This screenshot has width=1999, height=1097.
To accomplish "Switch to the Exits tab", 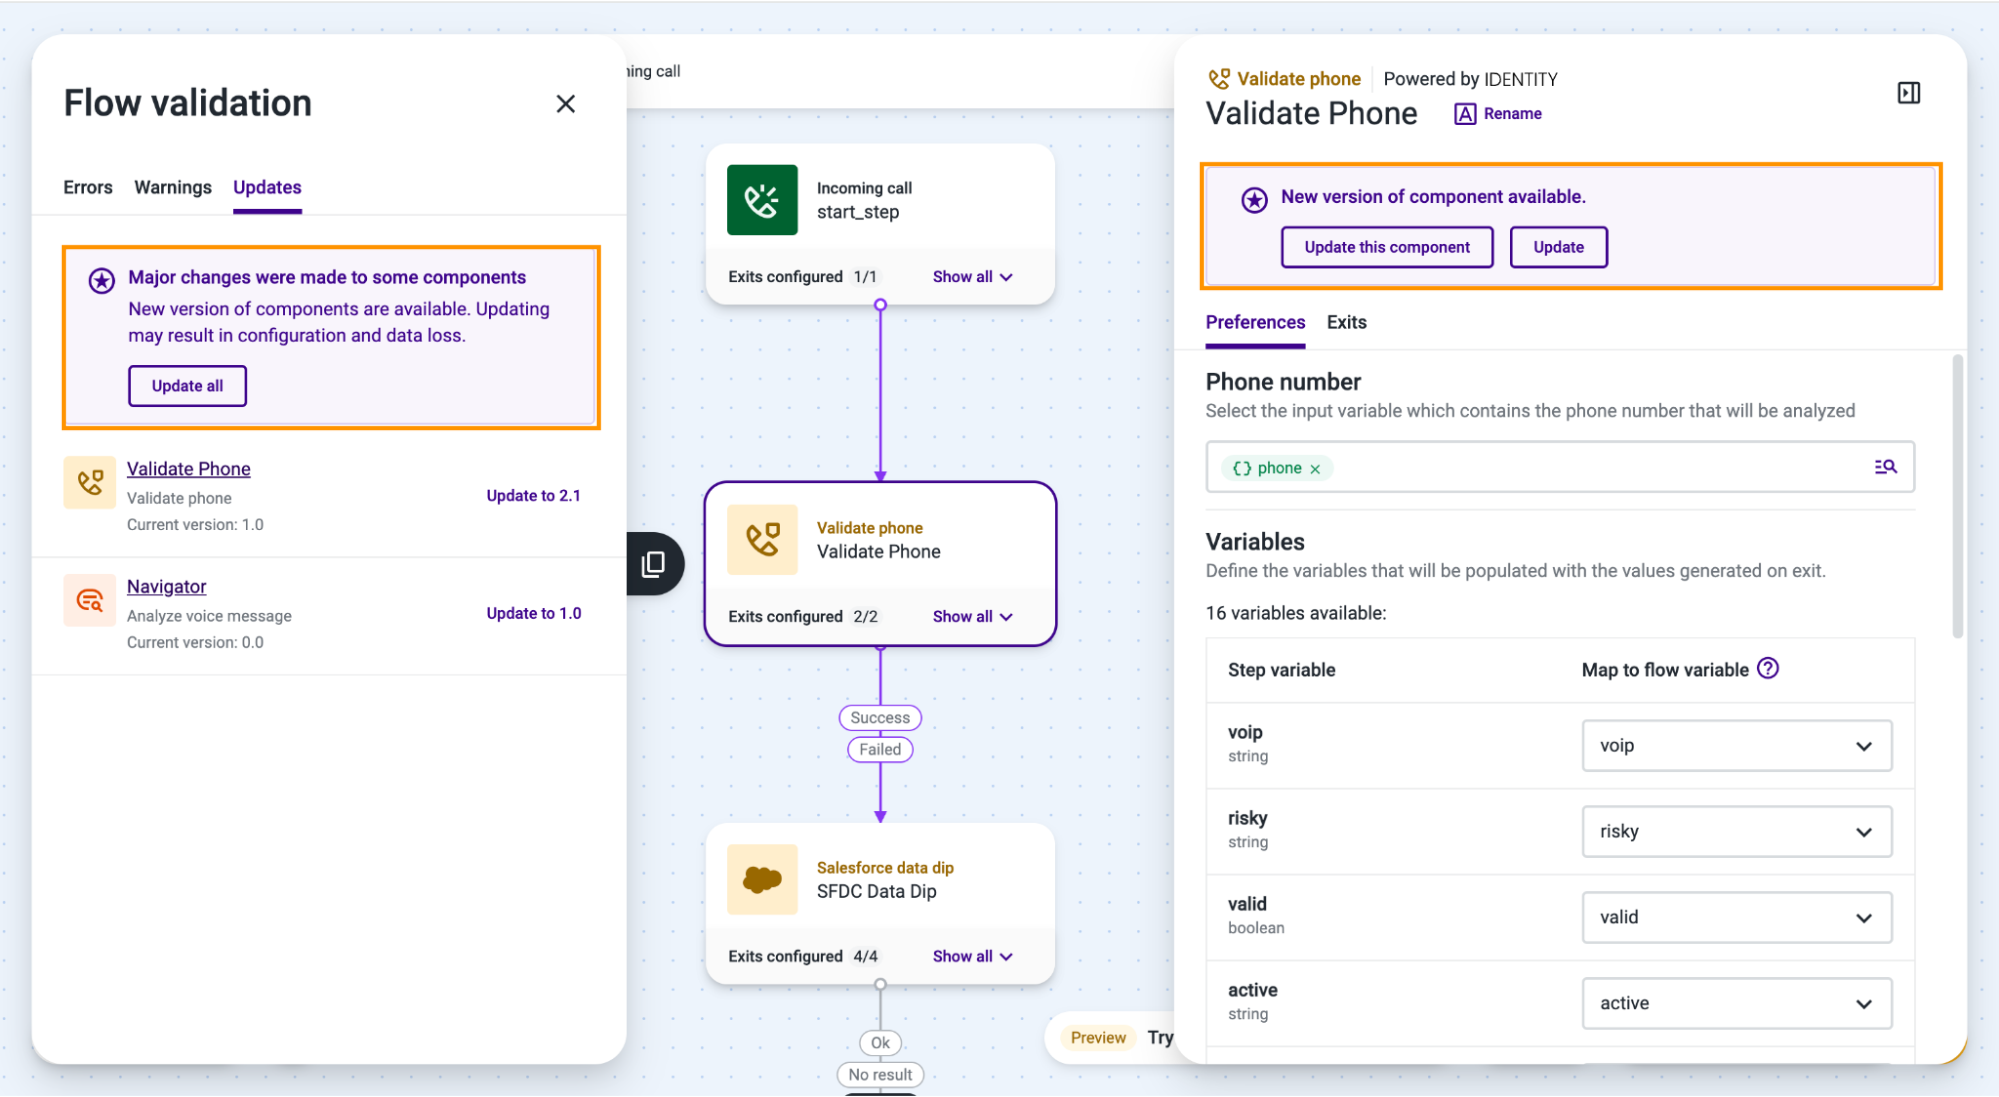I will (1346, 322).
